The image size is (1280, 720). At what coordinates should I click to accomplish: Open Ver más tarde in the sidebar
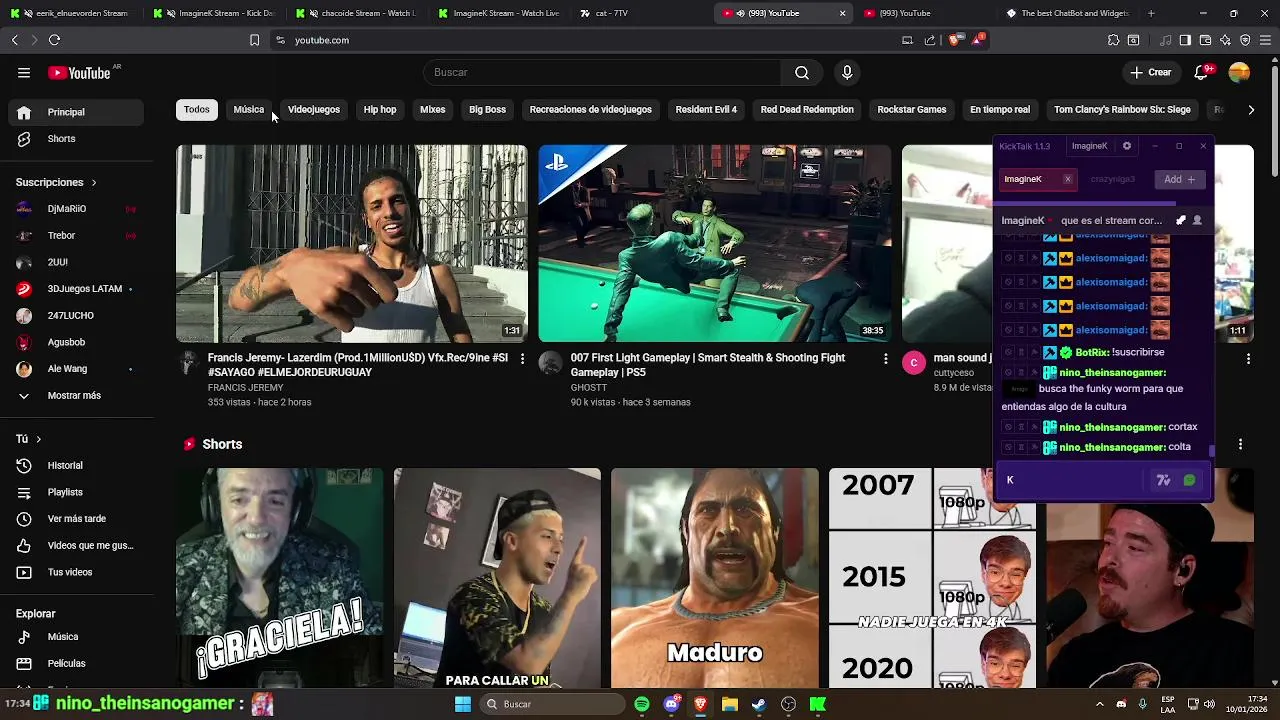[x=77, y=519]
